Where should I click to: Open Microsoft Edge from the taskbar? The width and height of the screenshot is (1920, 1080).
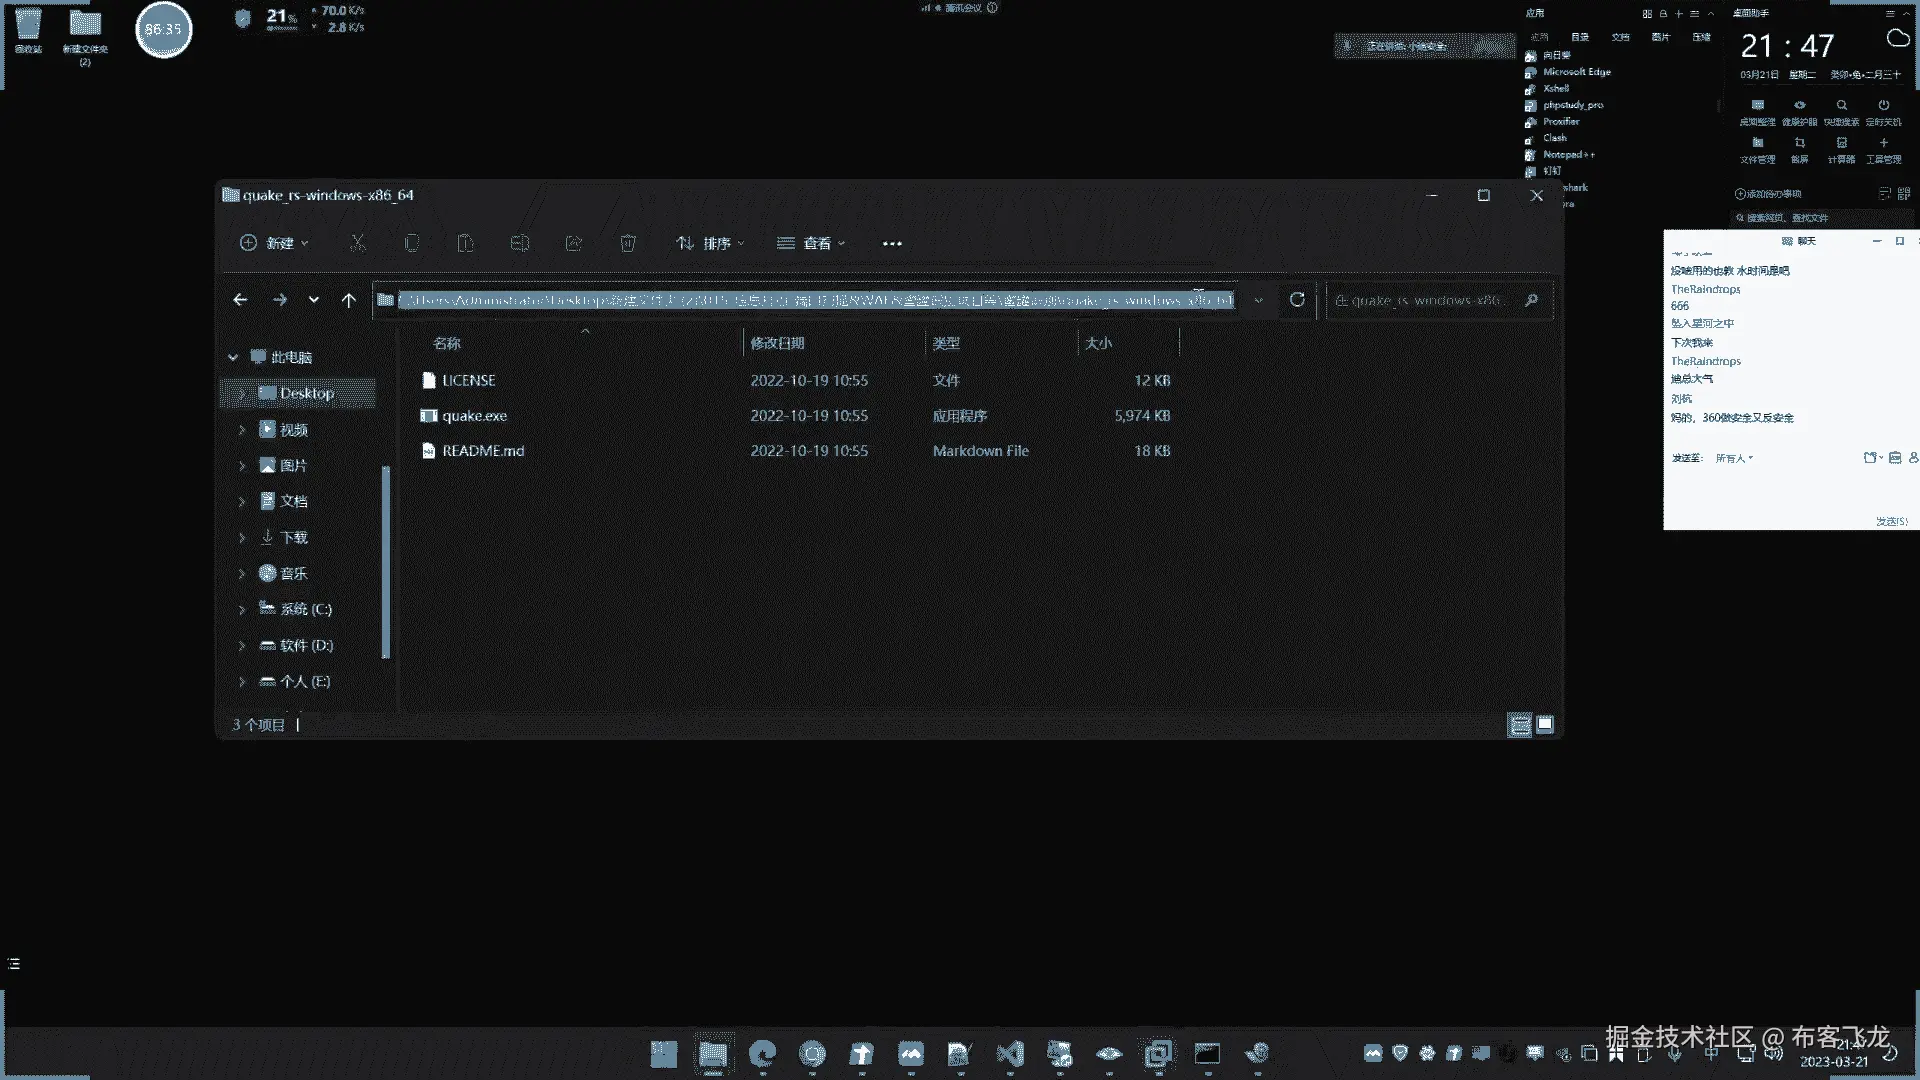point(763,1053)
